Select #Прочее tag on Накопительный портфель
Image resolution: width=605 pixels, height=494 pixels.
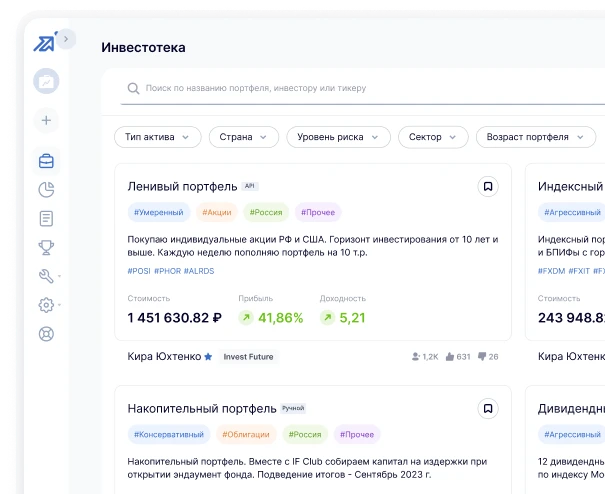[x=357, y=434]
